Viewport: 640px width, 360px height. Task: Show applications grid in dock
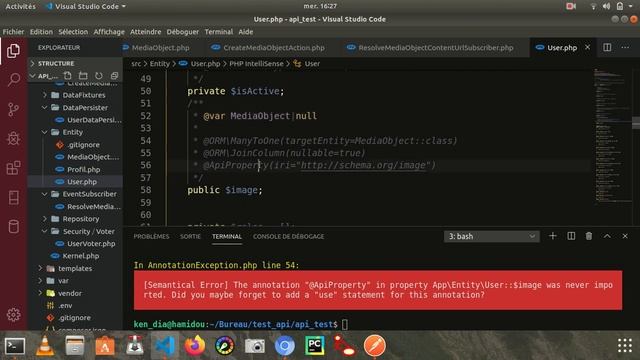[x=624, y=346]
